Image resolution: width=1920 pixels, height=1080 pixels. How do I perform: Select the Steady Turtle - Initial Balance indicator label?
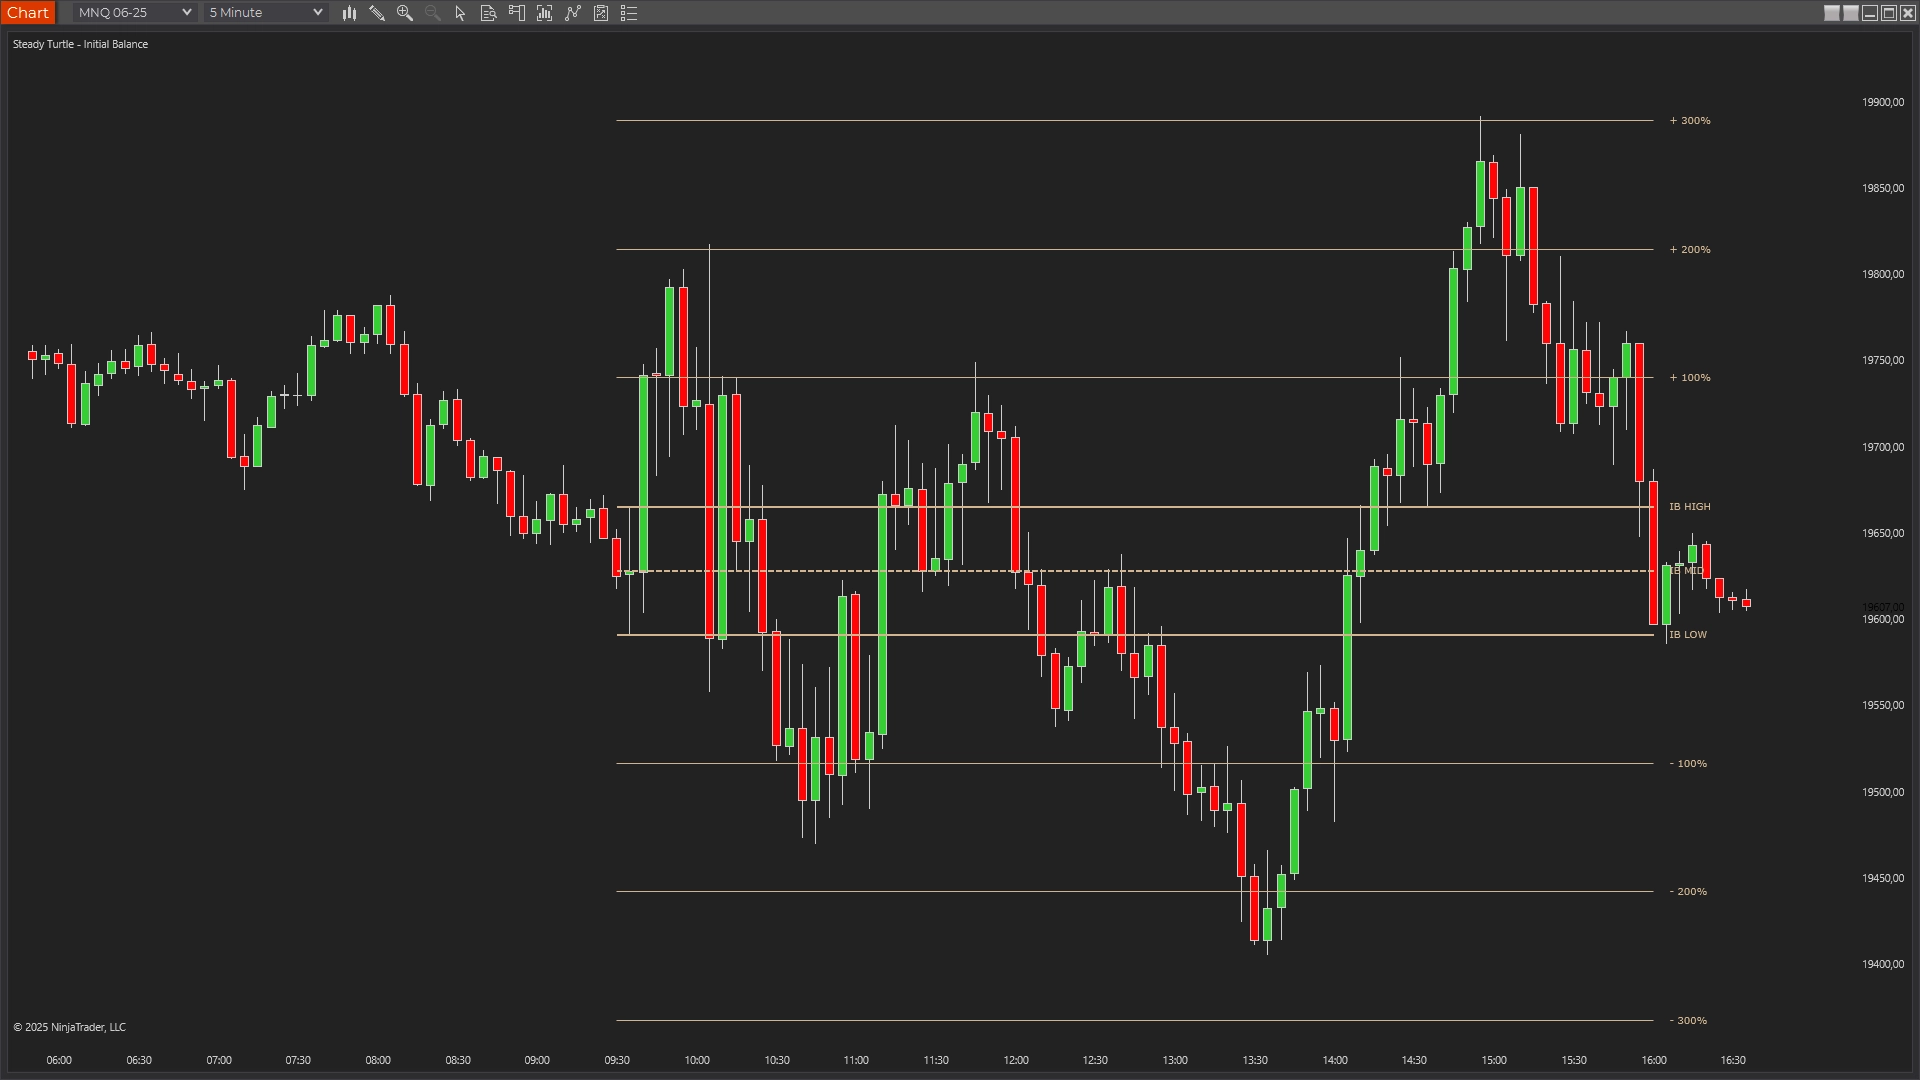click(x=80, y=44)
